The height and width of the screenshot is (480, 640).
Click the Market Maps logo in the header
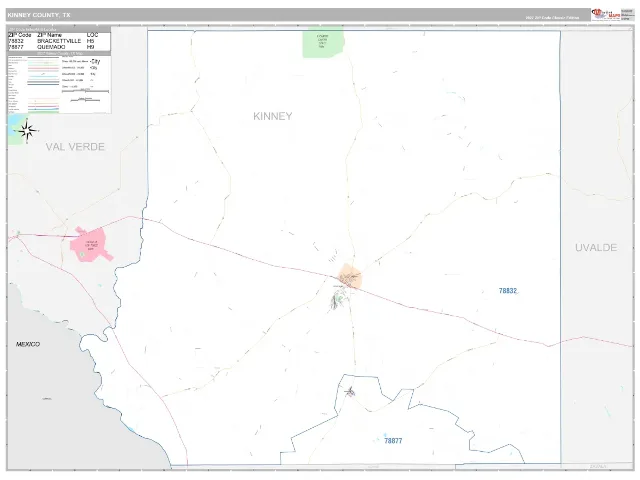[606, 15]
